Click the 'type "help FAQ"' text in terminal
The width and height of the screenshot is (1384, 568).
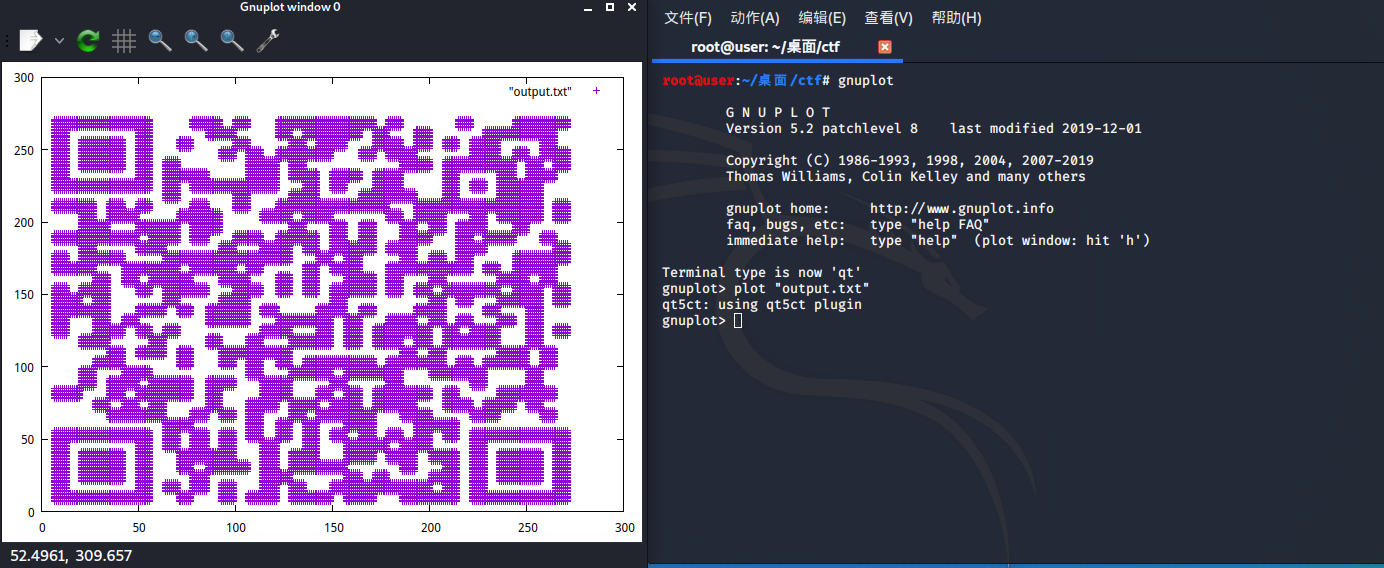point(930,225)
